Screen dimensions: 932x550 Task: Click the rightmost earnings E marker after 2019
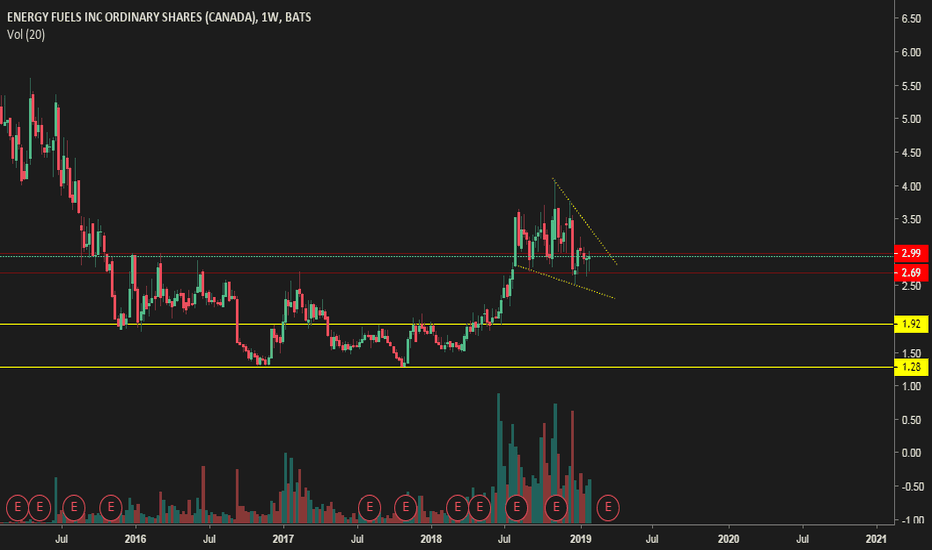point(608,507)
